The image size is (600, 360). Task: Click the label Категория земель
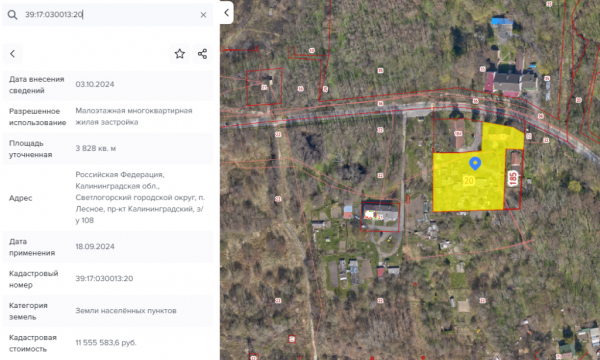pos(28,311)
